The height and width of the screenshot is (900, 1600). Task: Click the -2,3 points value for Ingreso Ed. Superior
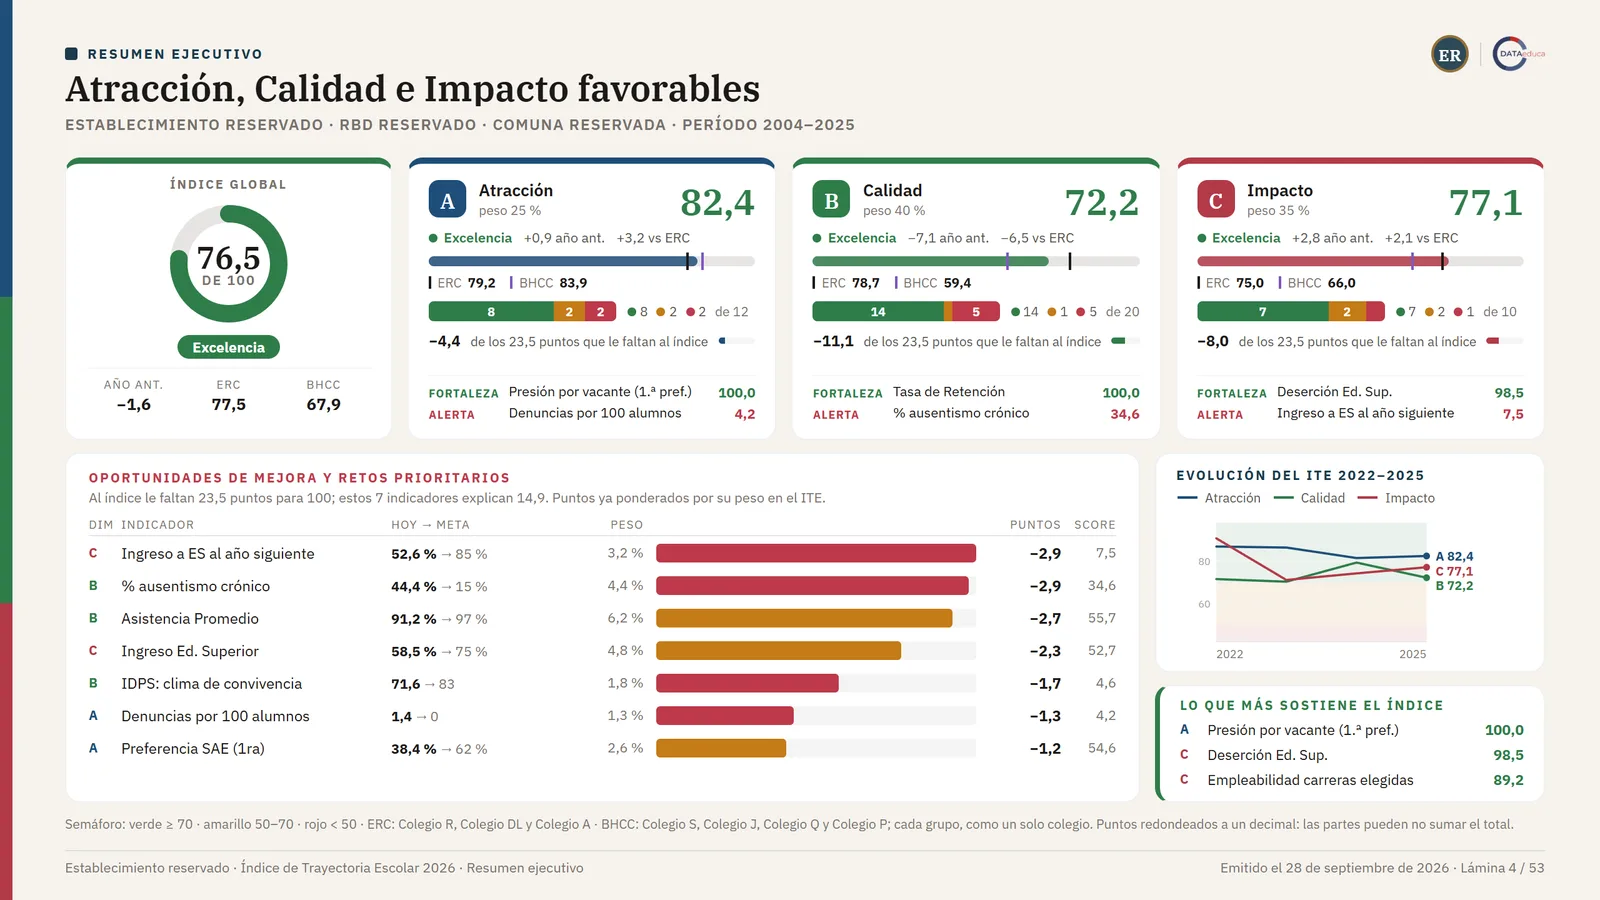click(x=1045, y=651)
